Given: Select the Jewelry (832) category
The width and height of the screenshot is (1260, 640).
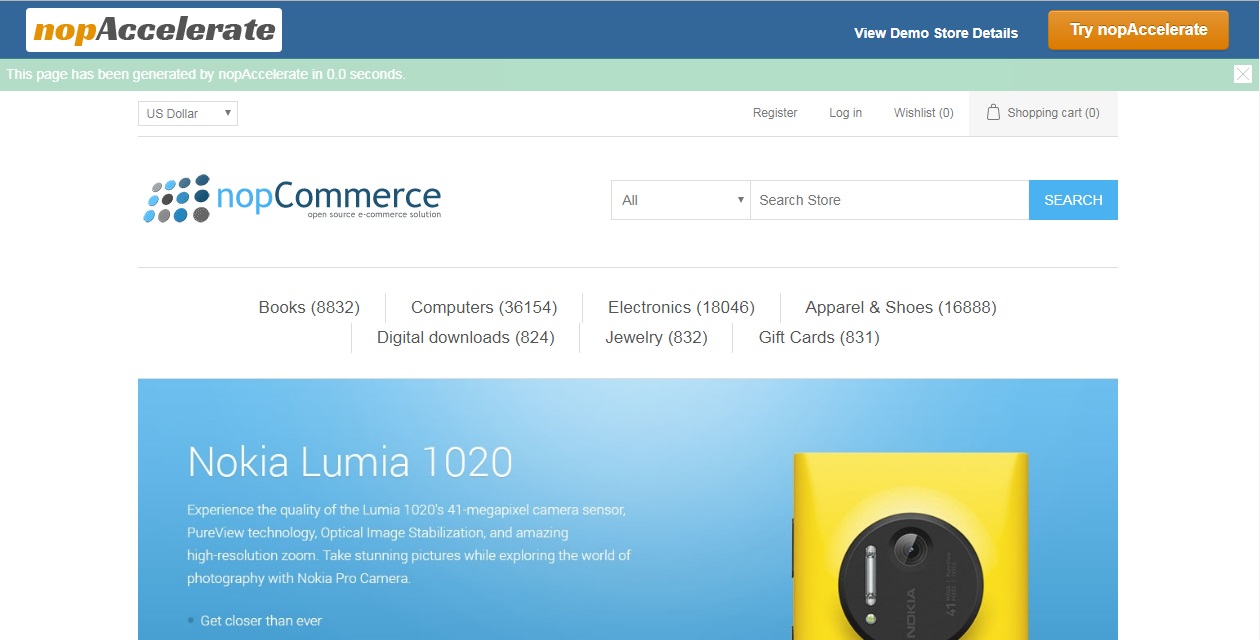Looking at the screenshot, I should point(656,337).
